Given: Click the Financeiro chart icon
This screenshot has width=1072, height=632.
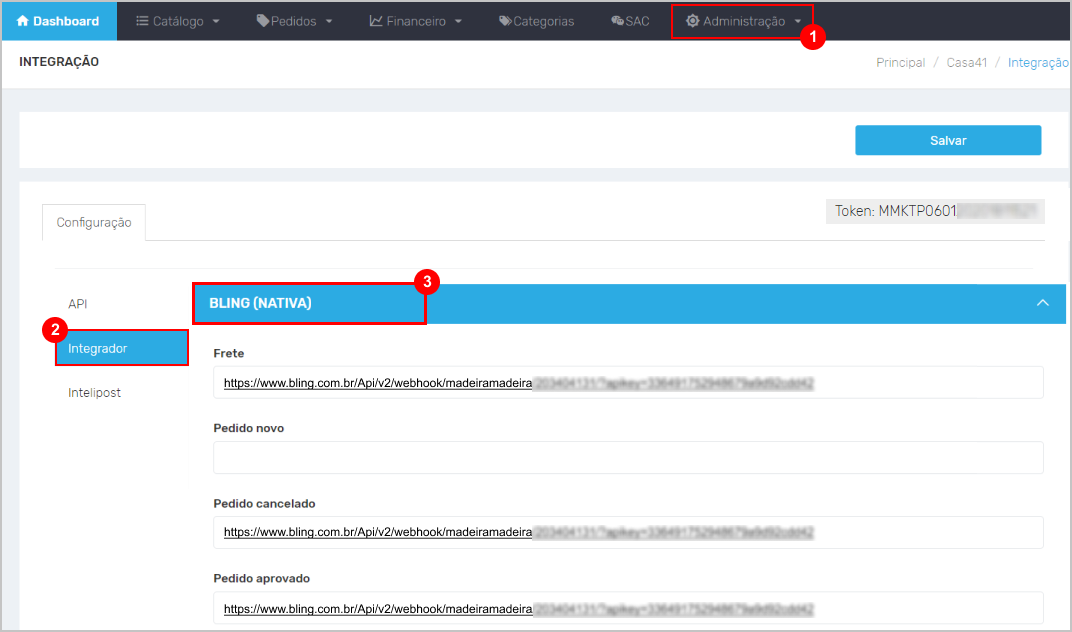Looking at the screenshot, I should [x=376, y=21].
